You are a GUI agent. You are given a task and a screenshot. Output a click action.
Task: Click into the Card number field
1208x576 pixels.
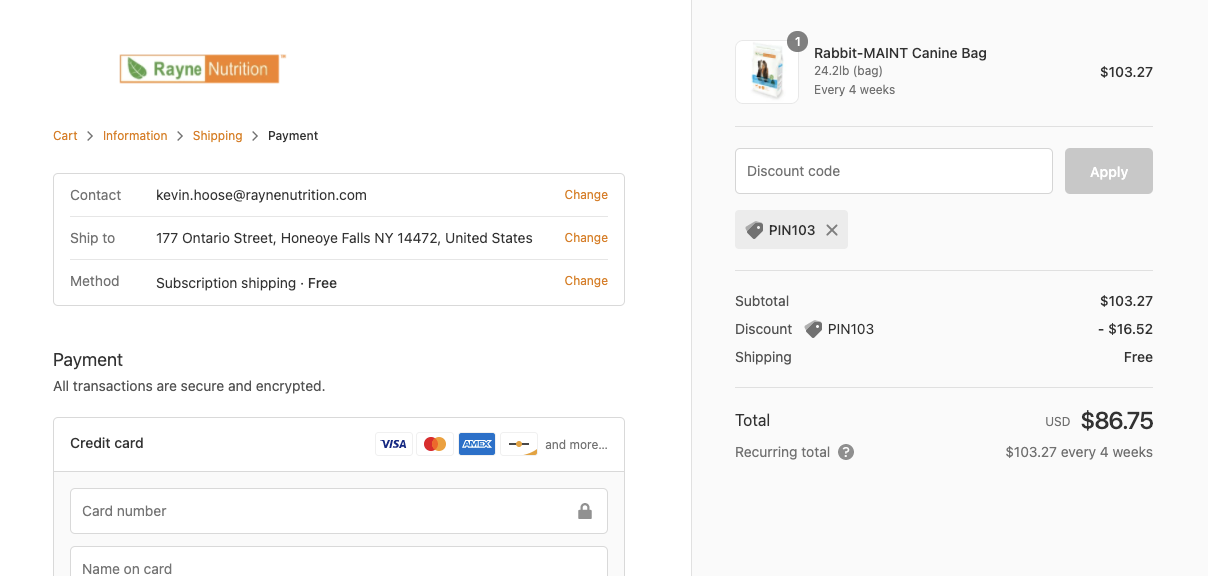[320, 511]
